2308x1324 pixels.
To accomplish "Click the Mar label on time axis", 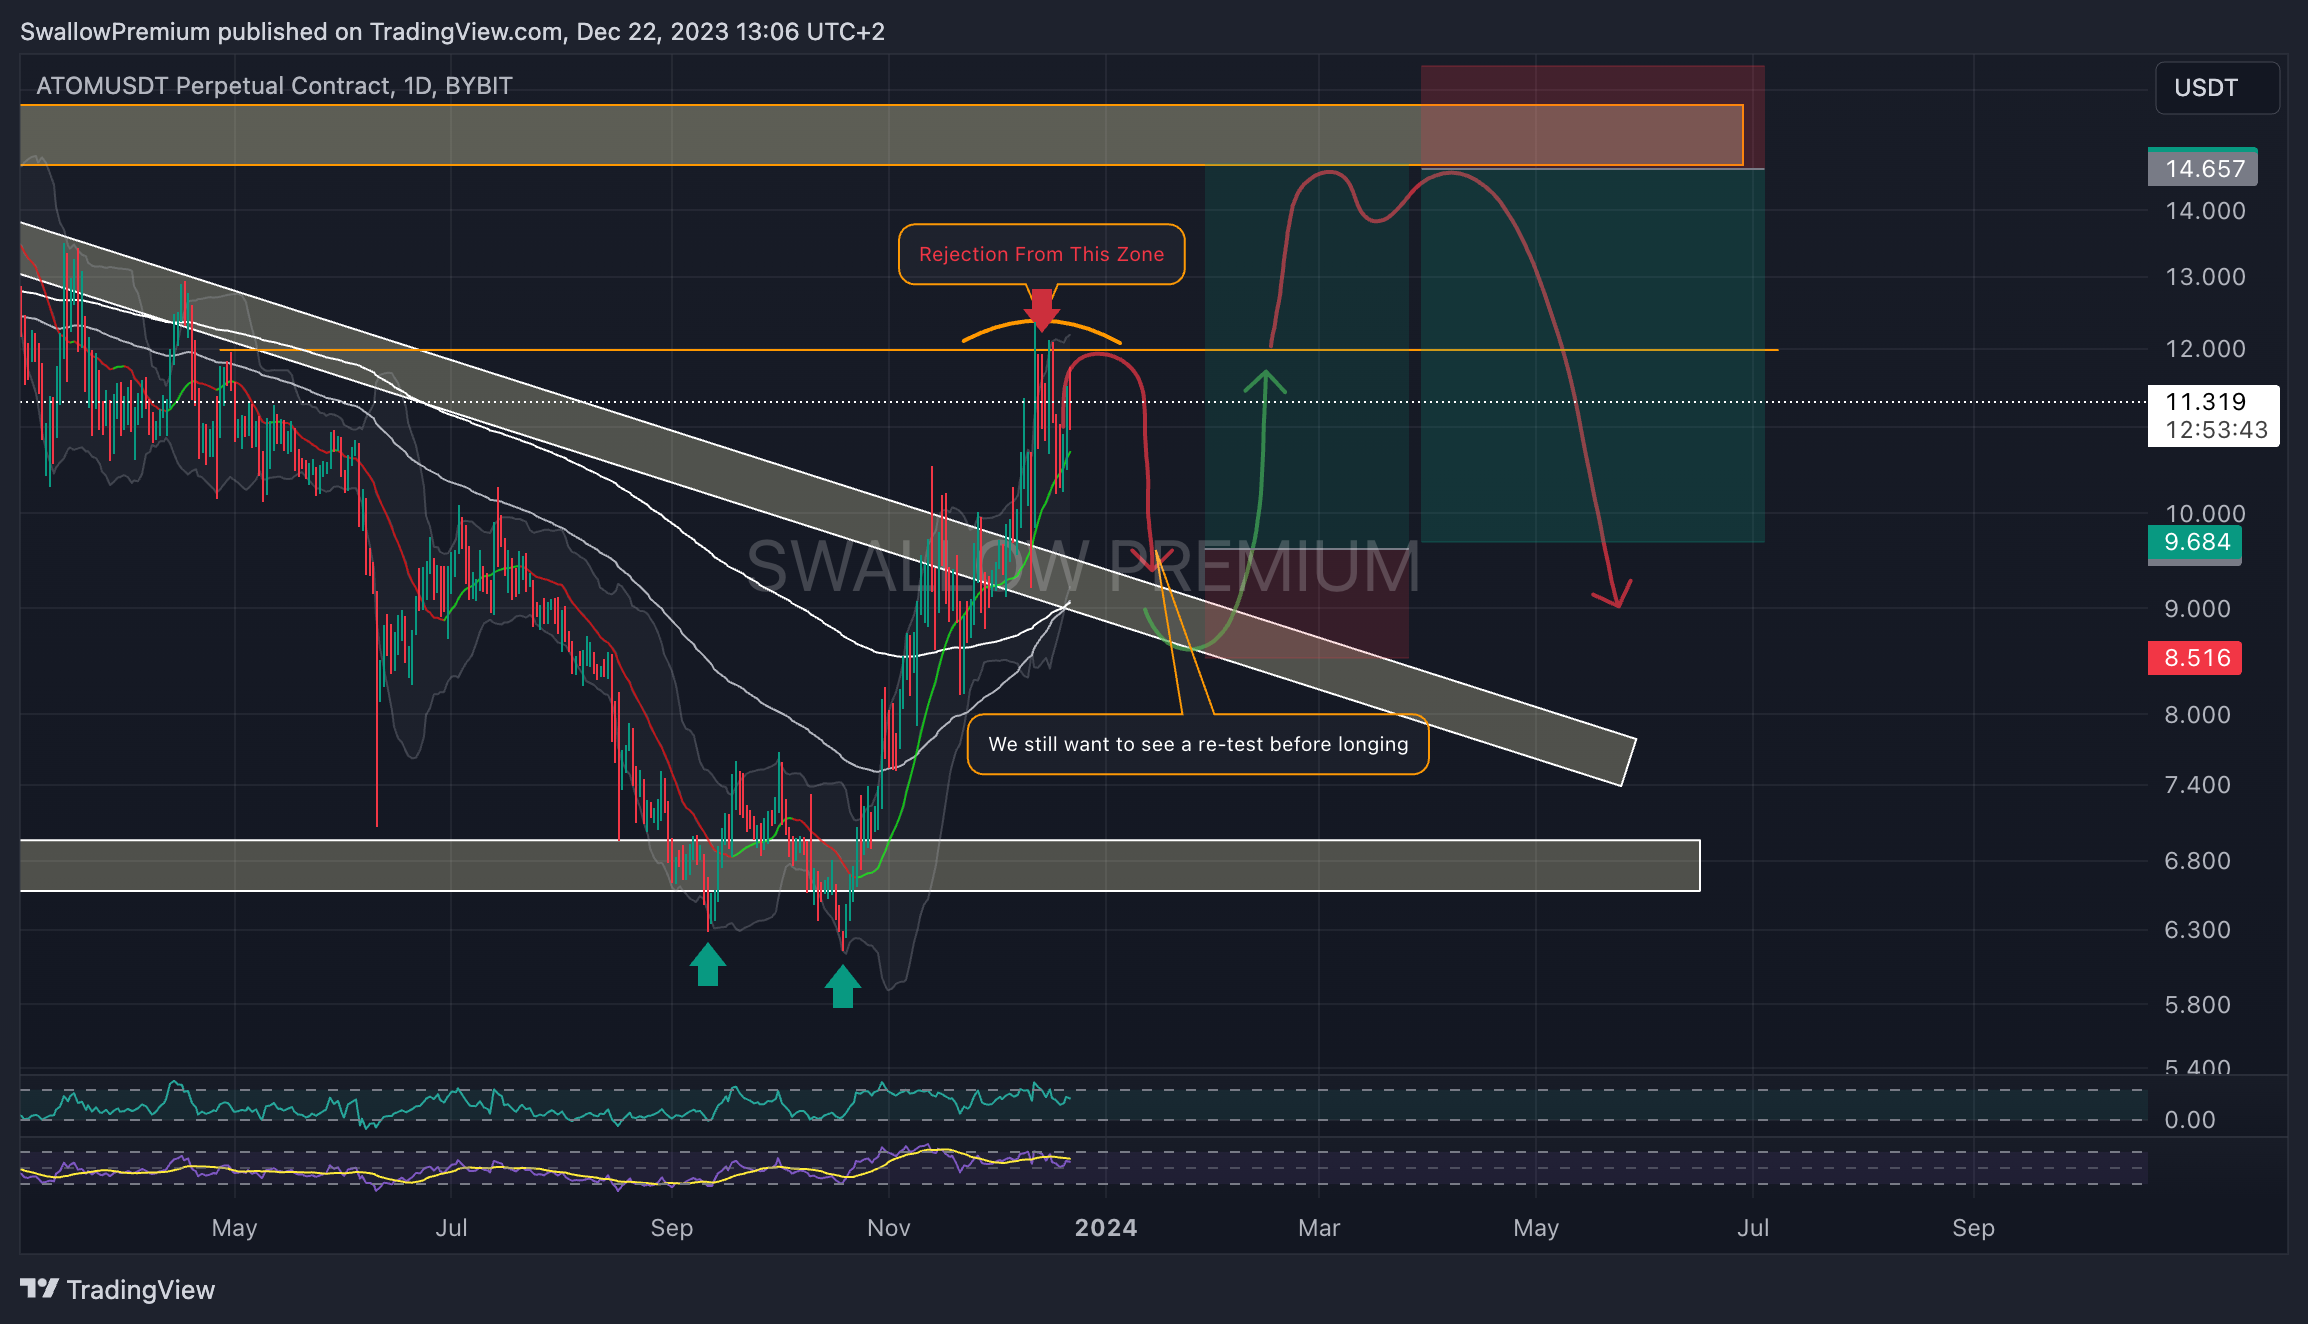I will 1319,1228.
